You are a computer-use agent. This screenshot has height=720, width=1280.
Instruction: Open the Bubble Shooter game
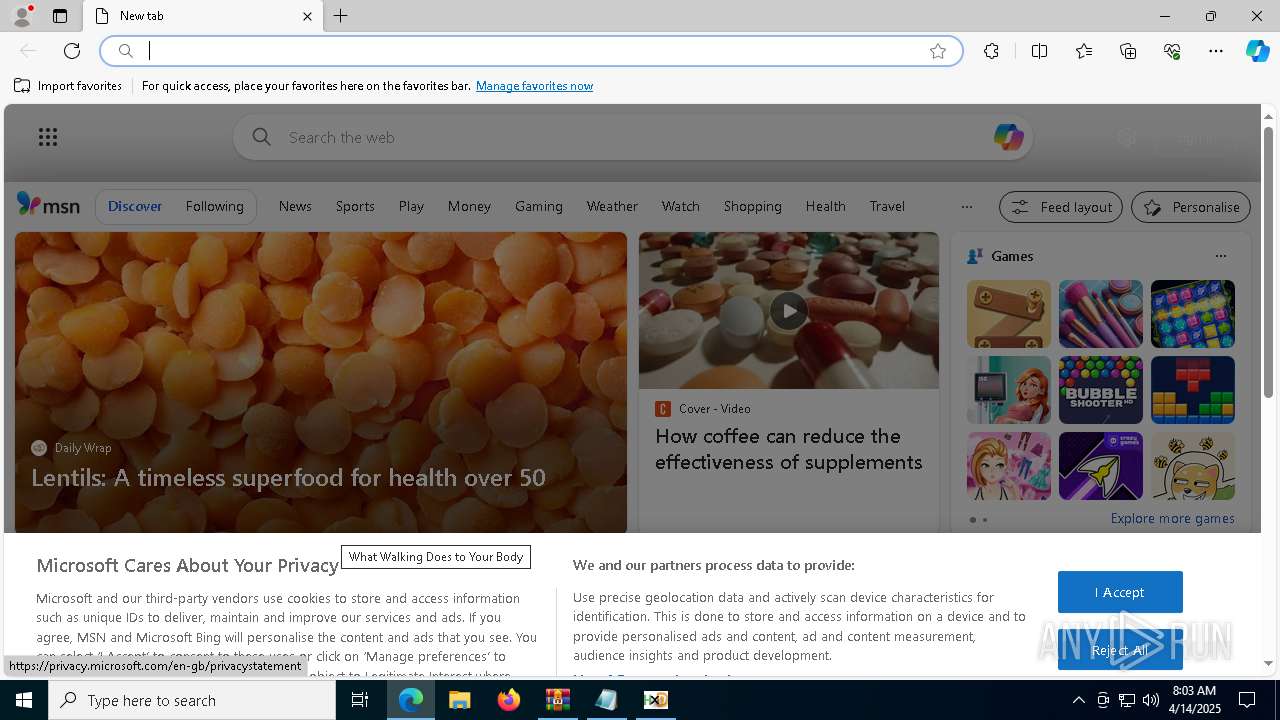1100,390
